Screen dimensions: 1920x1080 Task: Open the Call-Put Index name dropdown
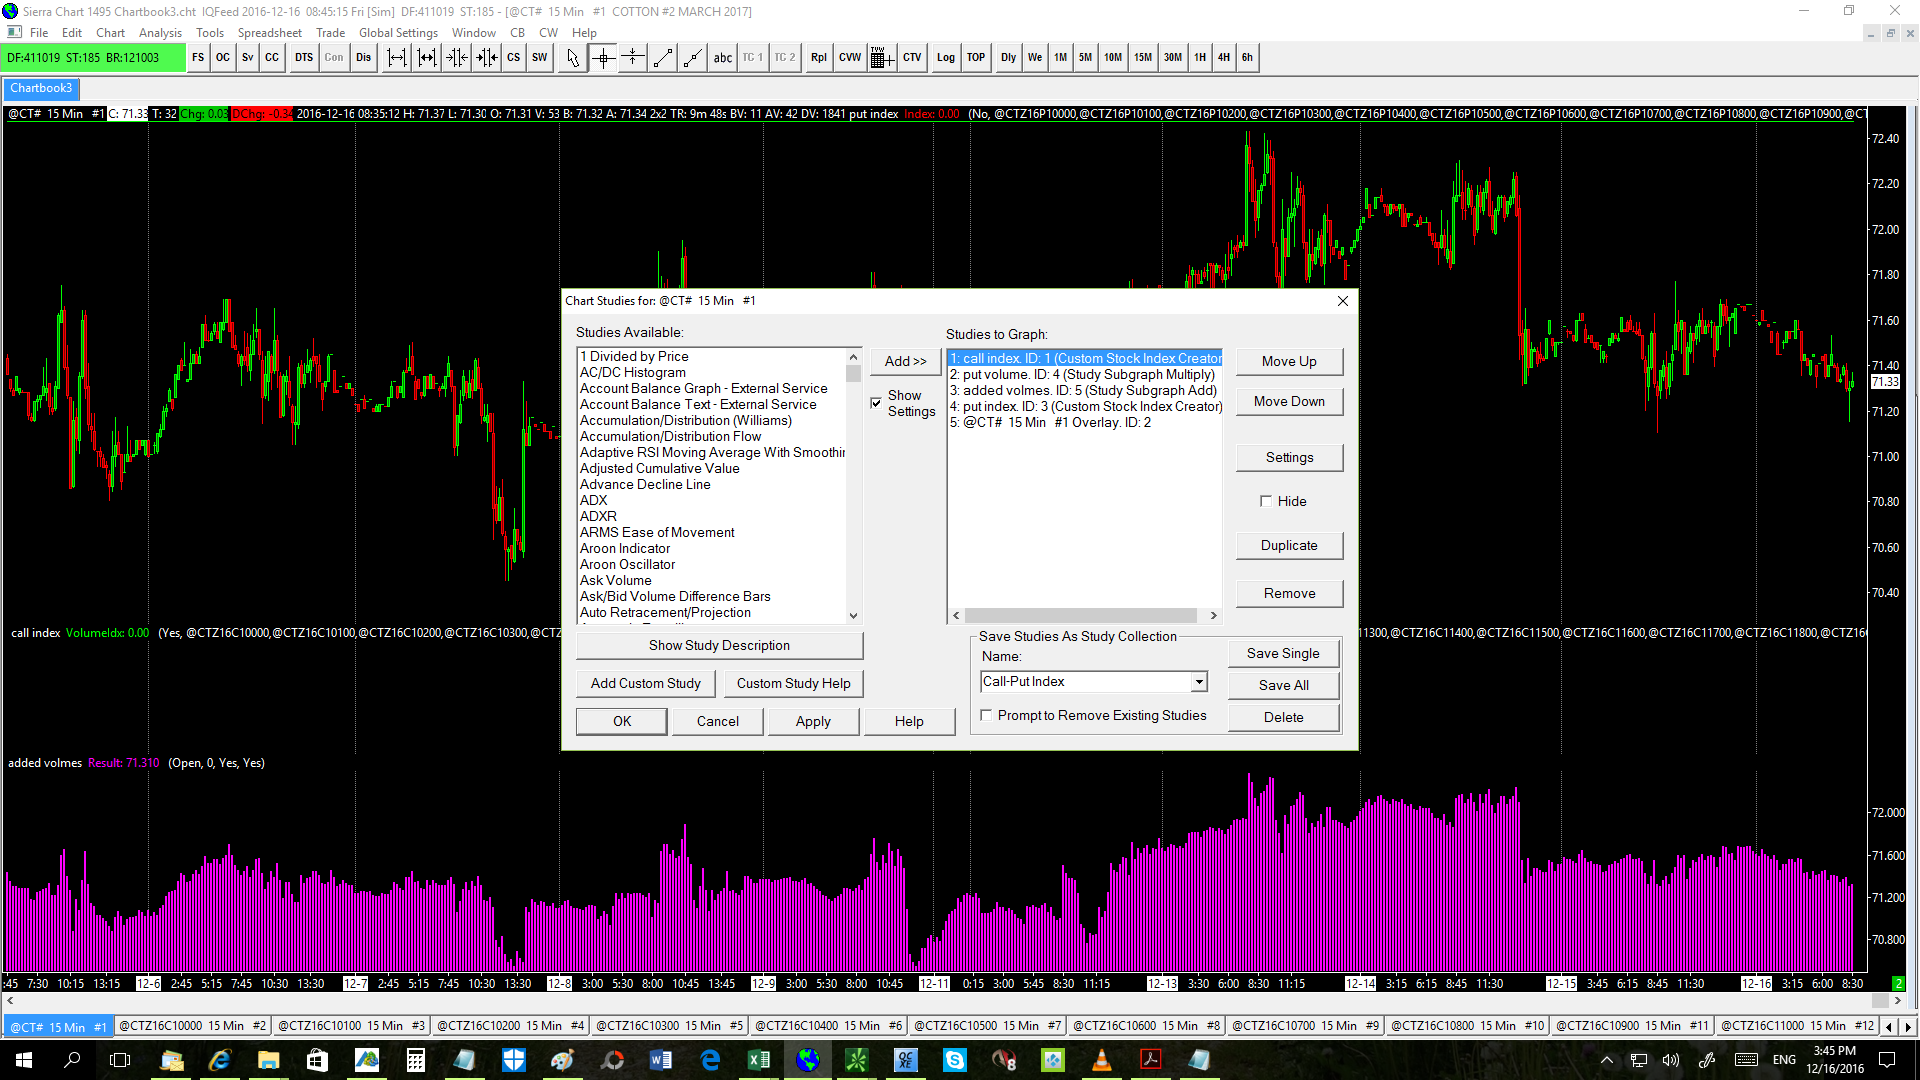[1198, 682]
